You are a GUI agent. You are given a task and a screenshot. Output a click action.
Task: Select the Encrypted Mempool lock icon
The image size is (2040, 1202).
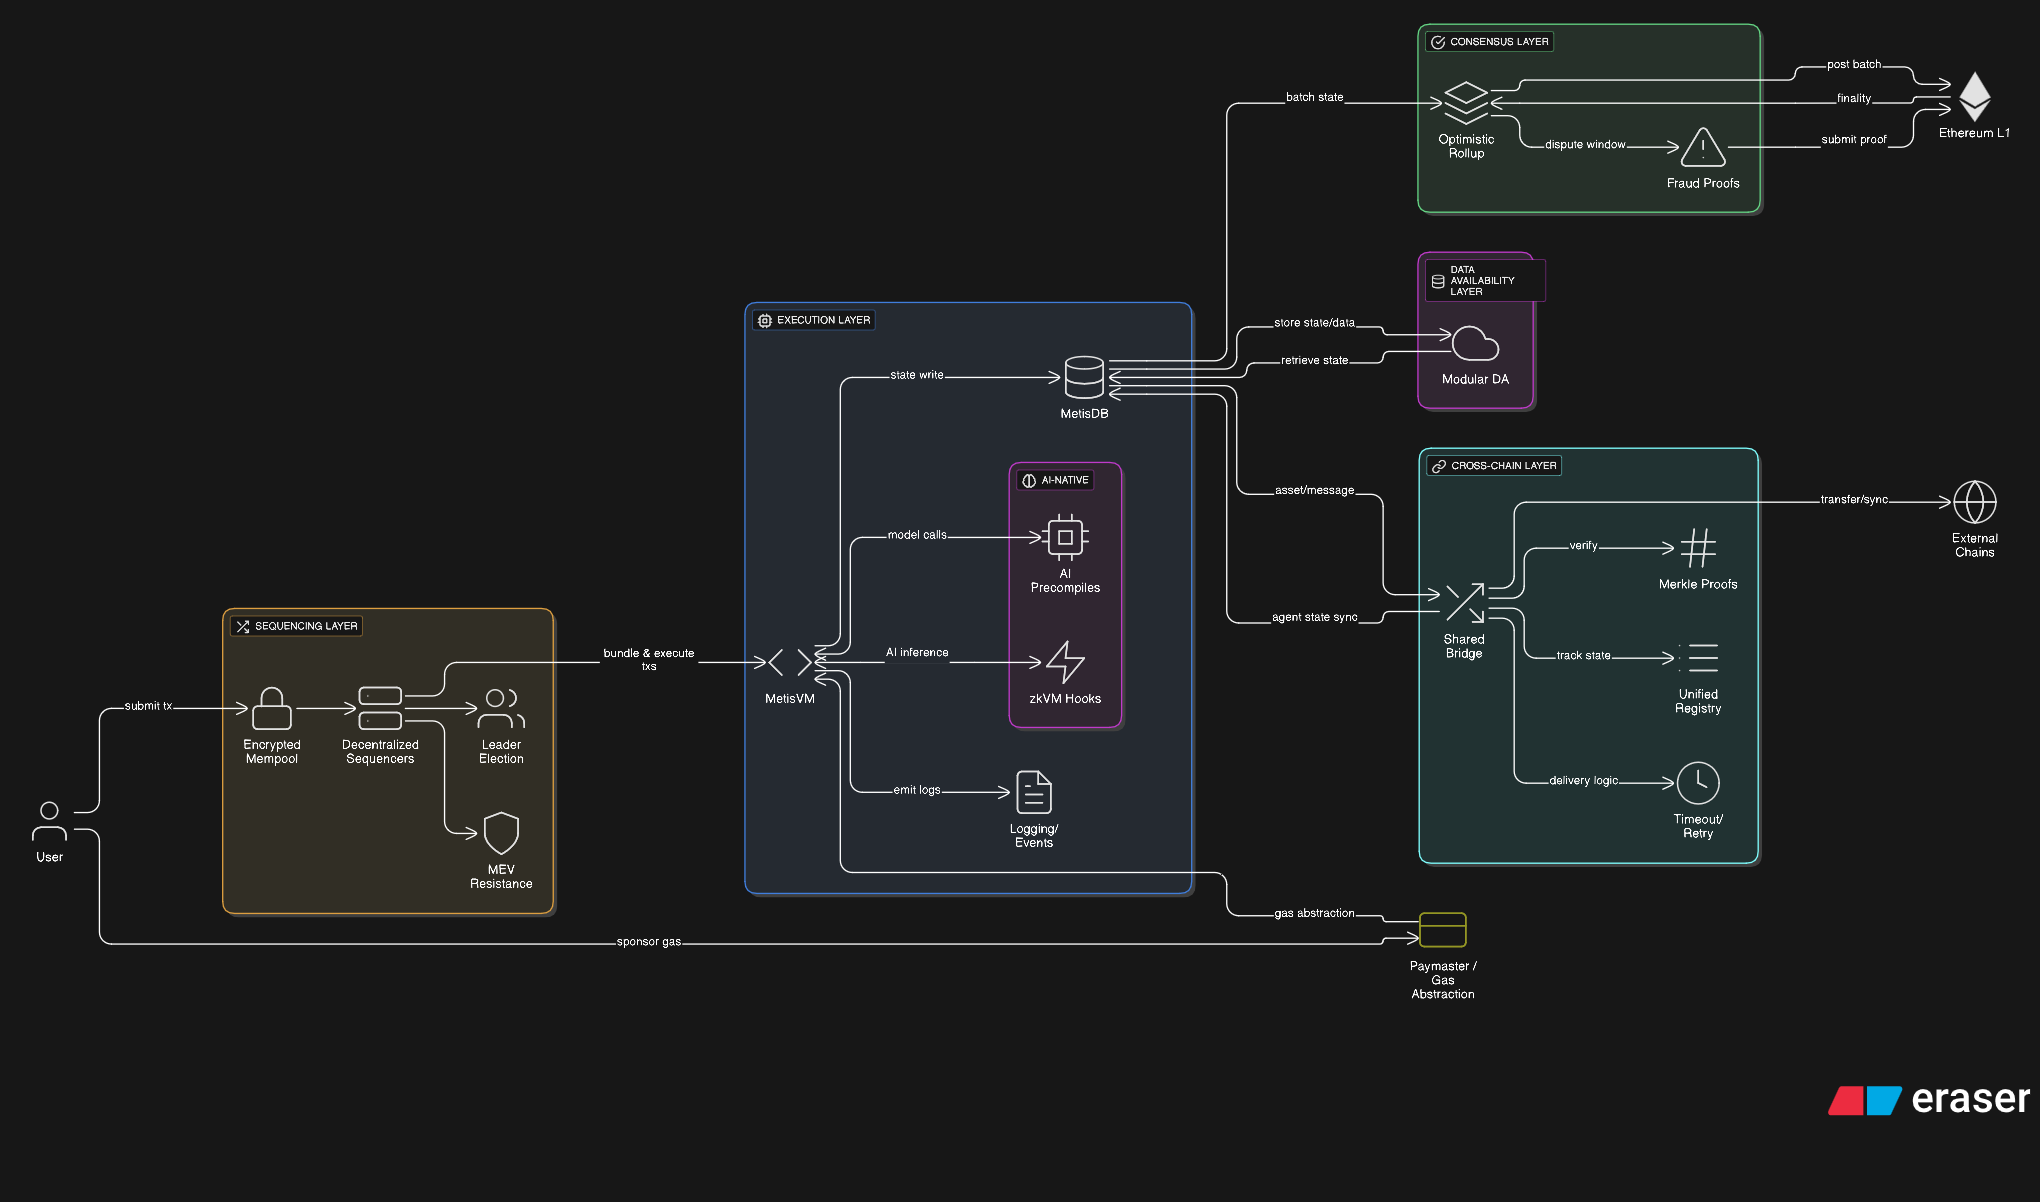272,708
